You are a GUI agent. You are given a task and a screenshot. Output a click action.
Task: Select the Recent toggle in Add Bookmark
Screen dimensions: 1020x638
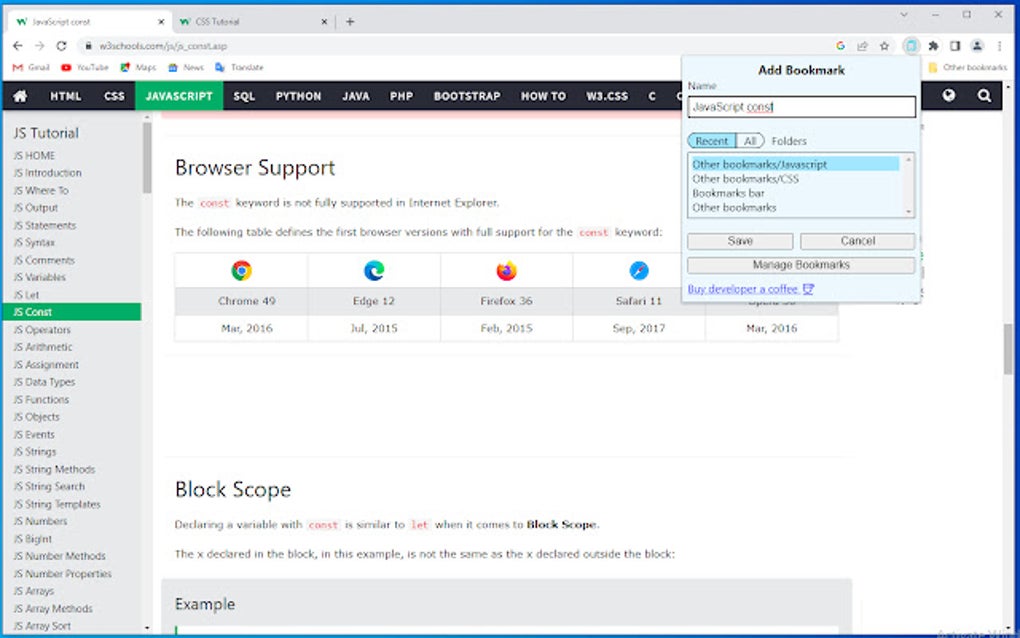[x=710, y=141]
